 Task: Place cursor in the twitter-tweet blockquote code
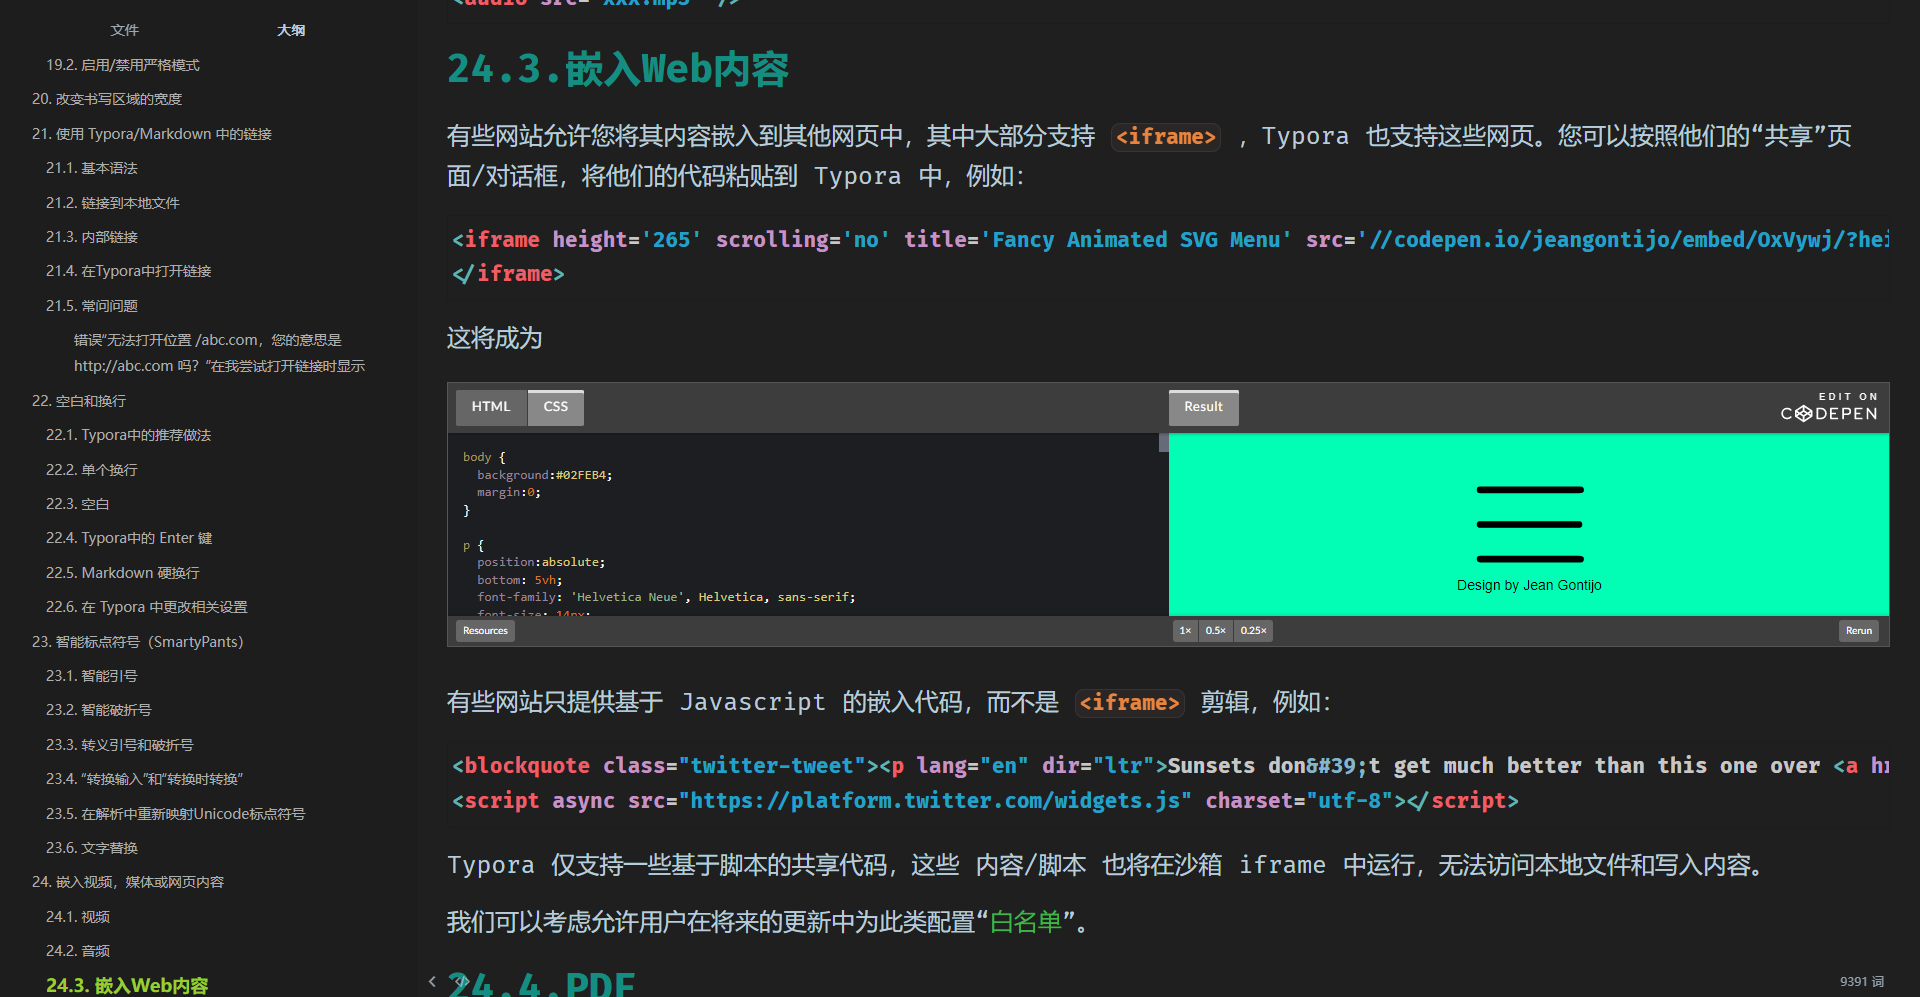pyautogui.click(x=1168, y=783)
